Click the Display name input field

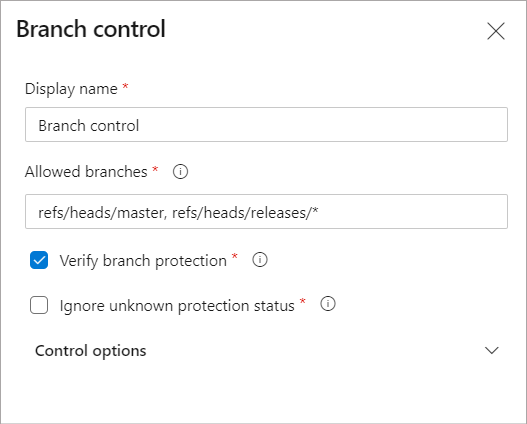[266, 125]
